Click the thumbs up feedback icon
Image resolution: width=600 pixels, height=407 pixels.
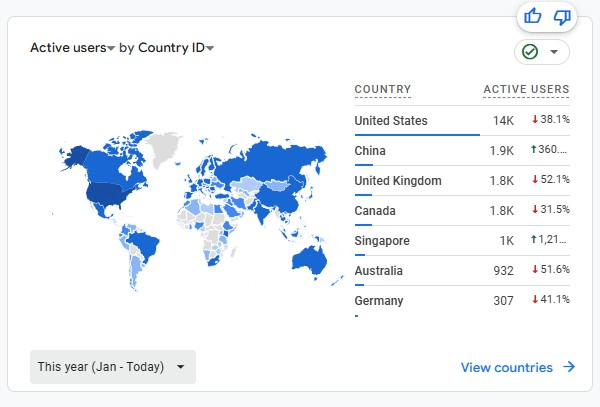coord(533,16)
